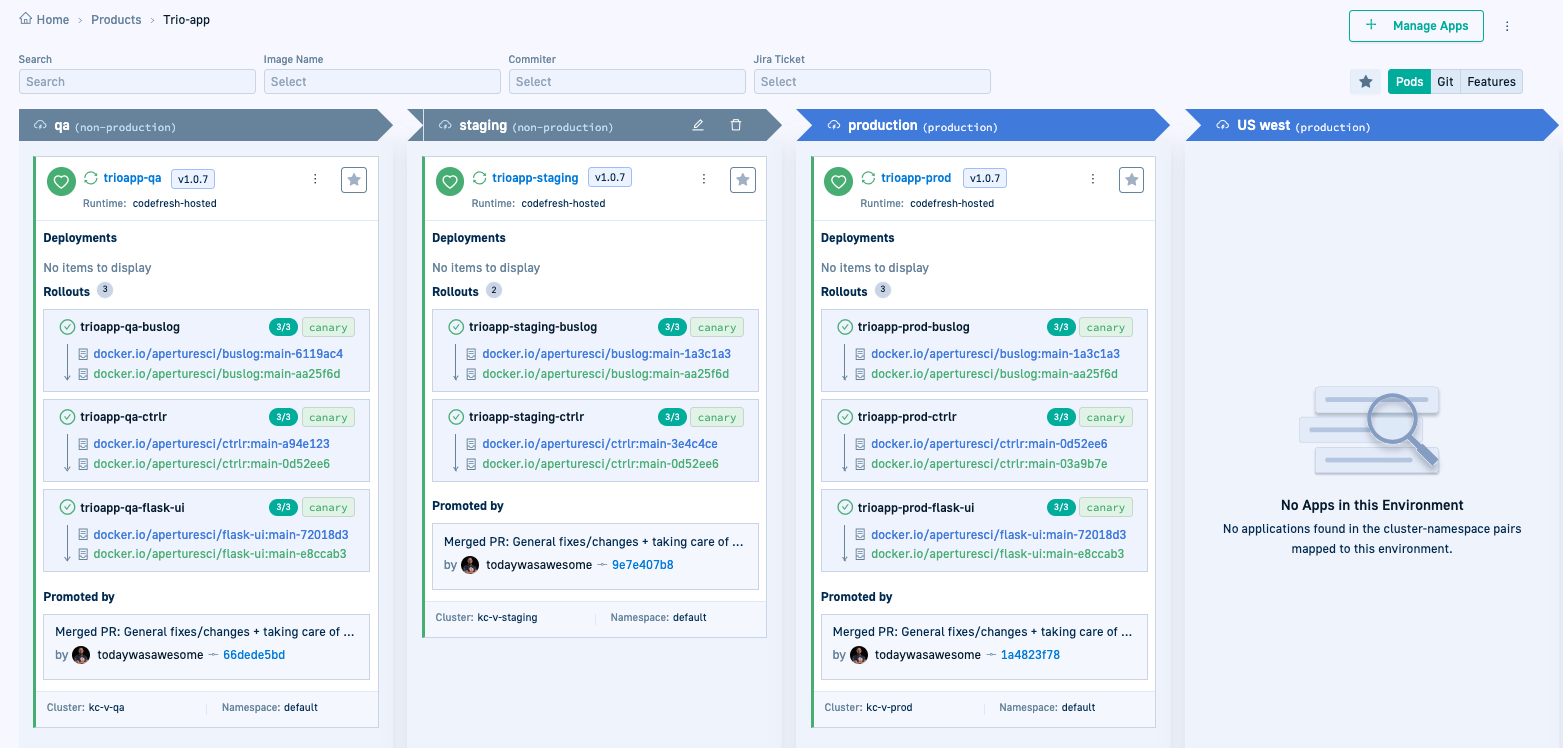
Task: Open commit link 9e7e407b8
Action: 642,565
